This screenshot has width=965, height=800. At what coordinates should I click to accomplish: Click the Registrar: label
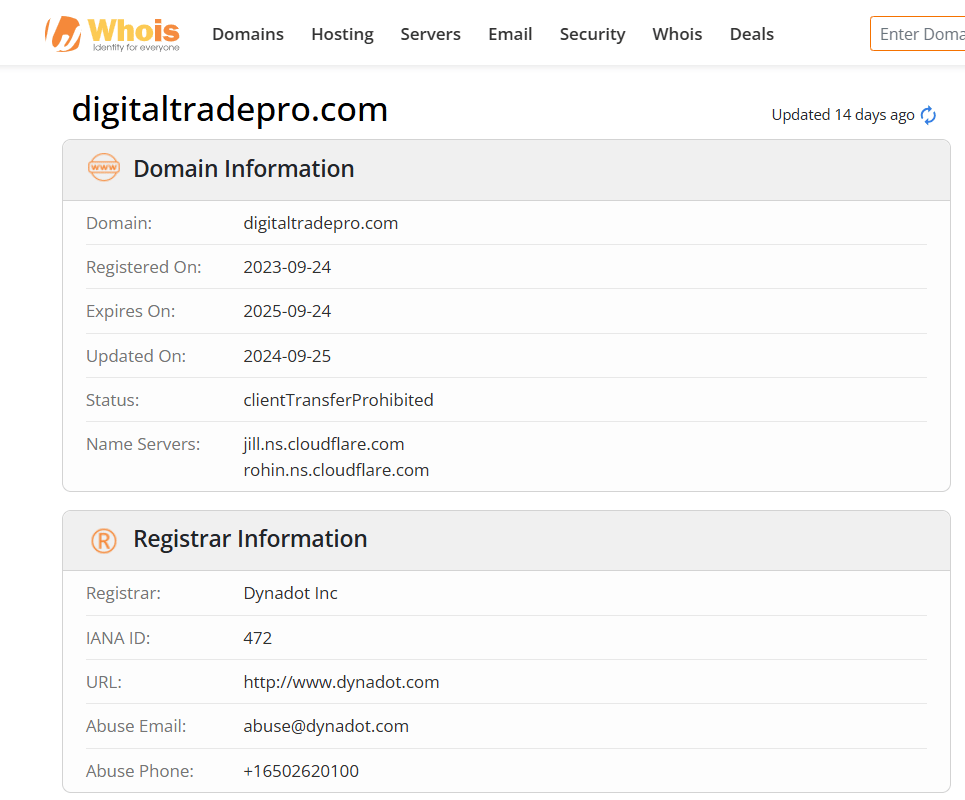pos(123,593)
